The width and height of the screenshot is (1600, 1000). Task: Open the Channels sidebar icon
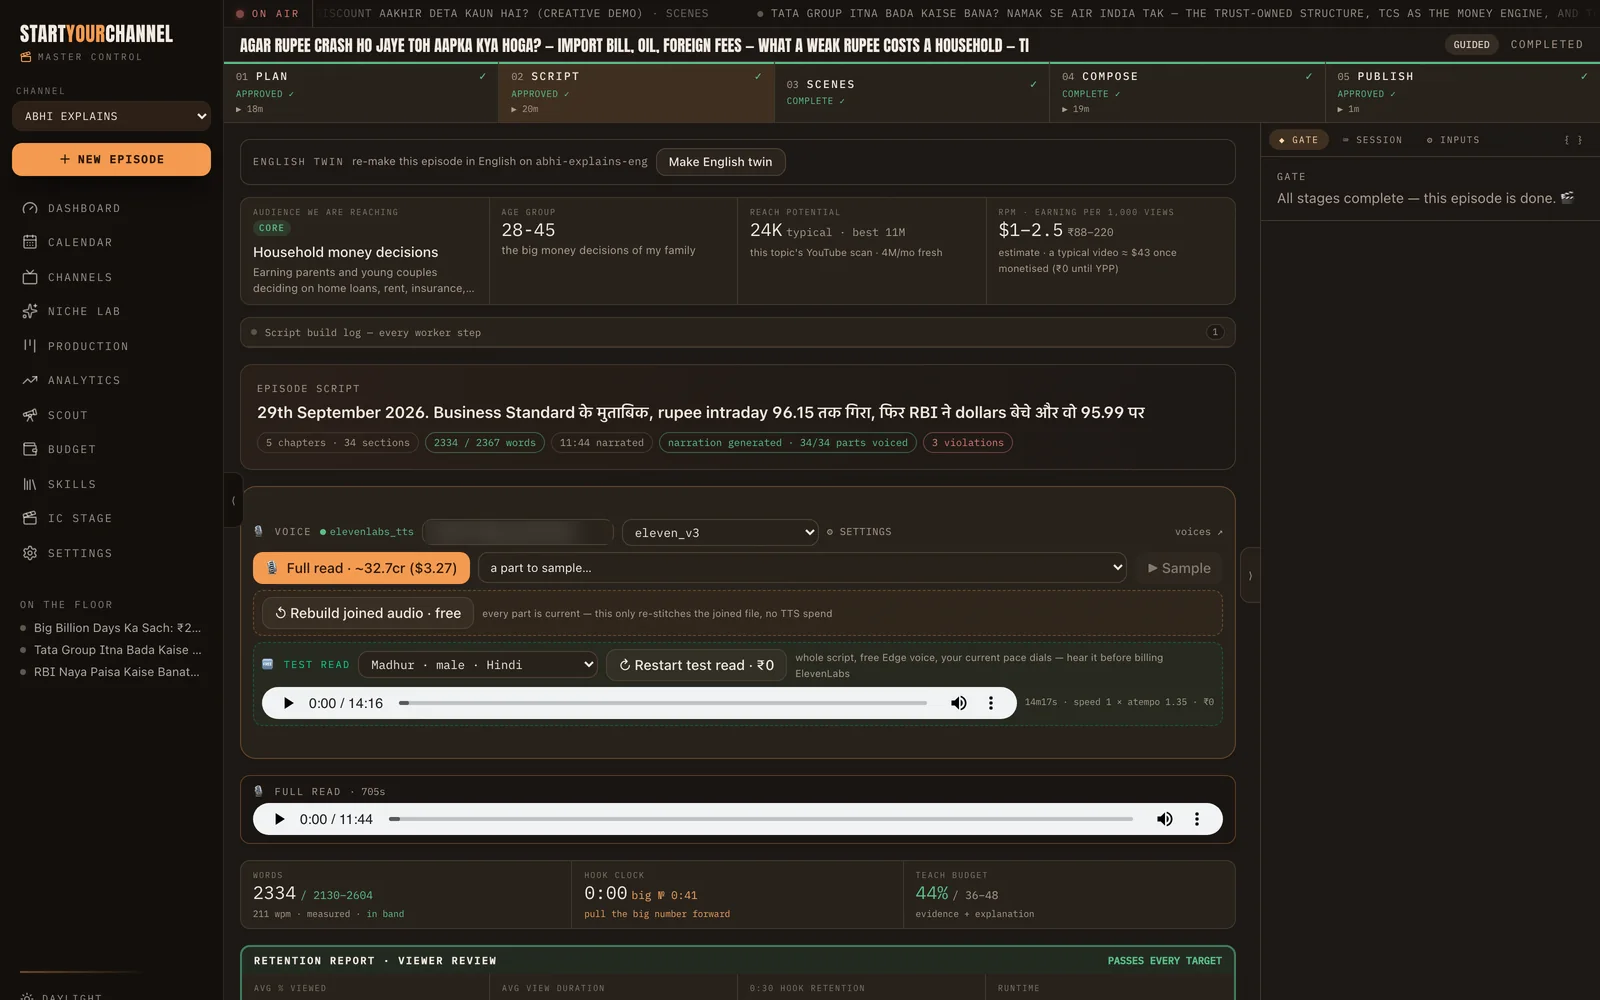30,277
